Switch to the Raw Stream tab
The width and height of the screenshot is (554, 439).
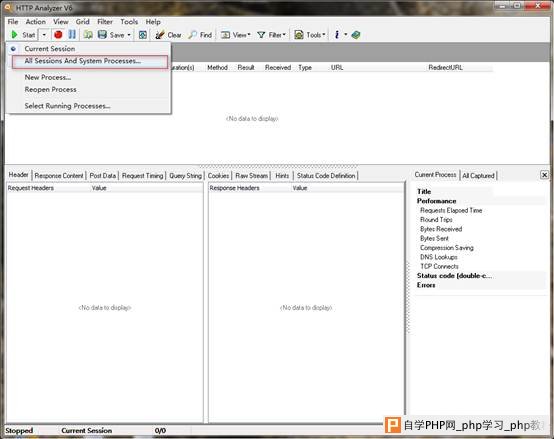point(252,176)
